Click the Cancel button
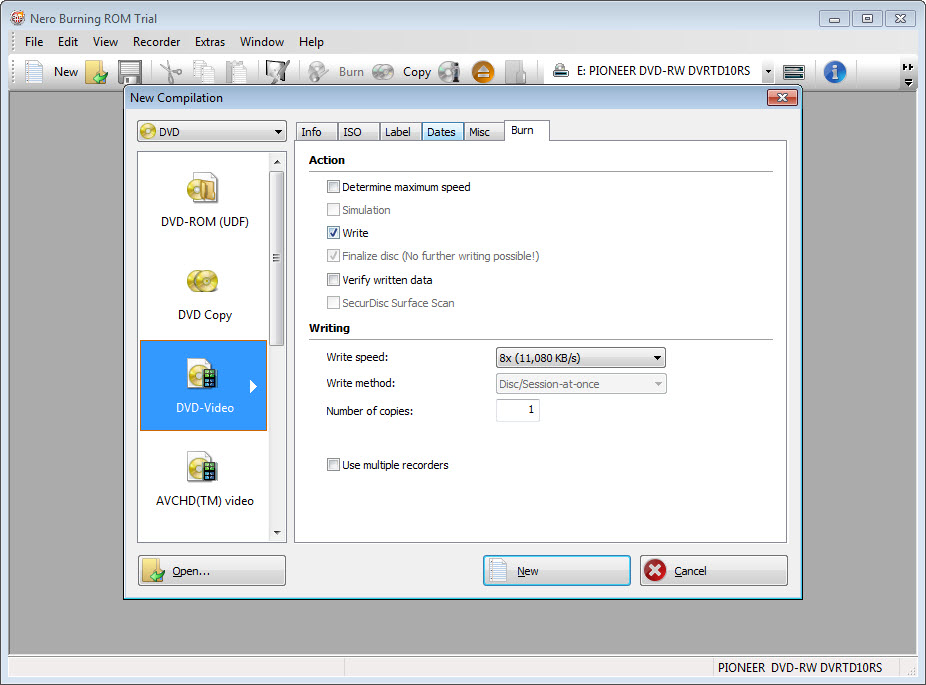This screenshot has width=926, height=685. pyautogui.click(x=713, y=570)
